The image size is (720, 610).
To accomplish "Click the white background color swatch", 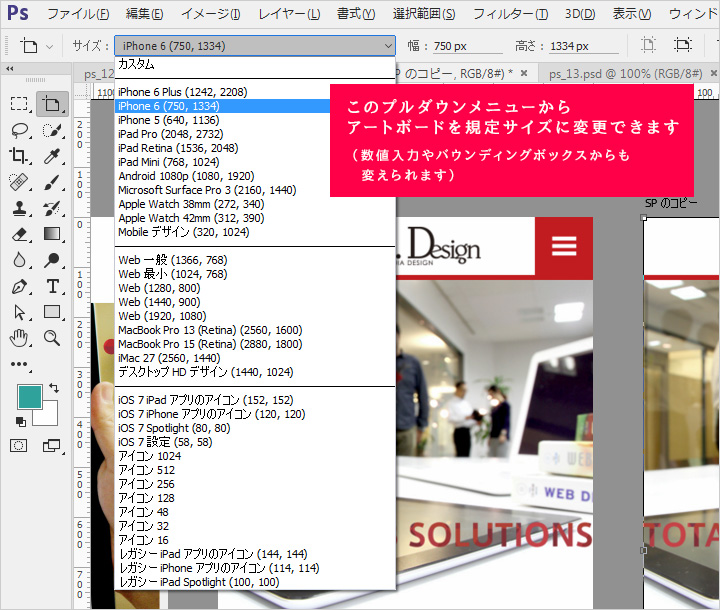I will [x=50, y=417].
